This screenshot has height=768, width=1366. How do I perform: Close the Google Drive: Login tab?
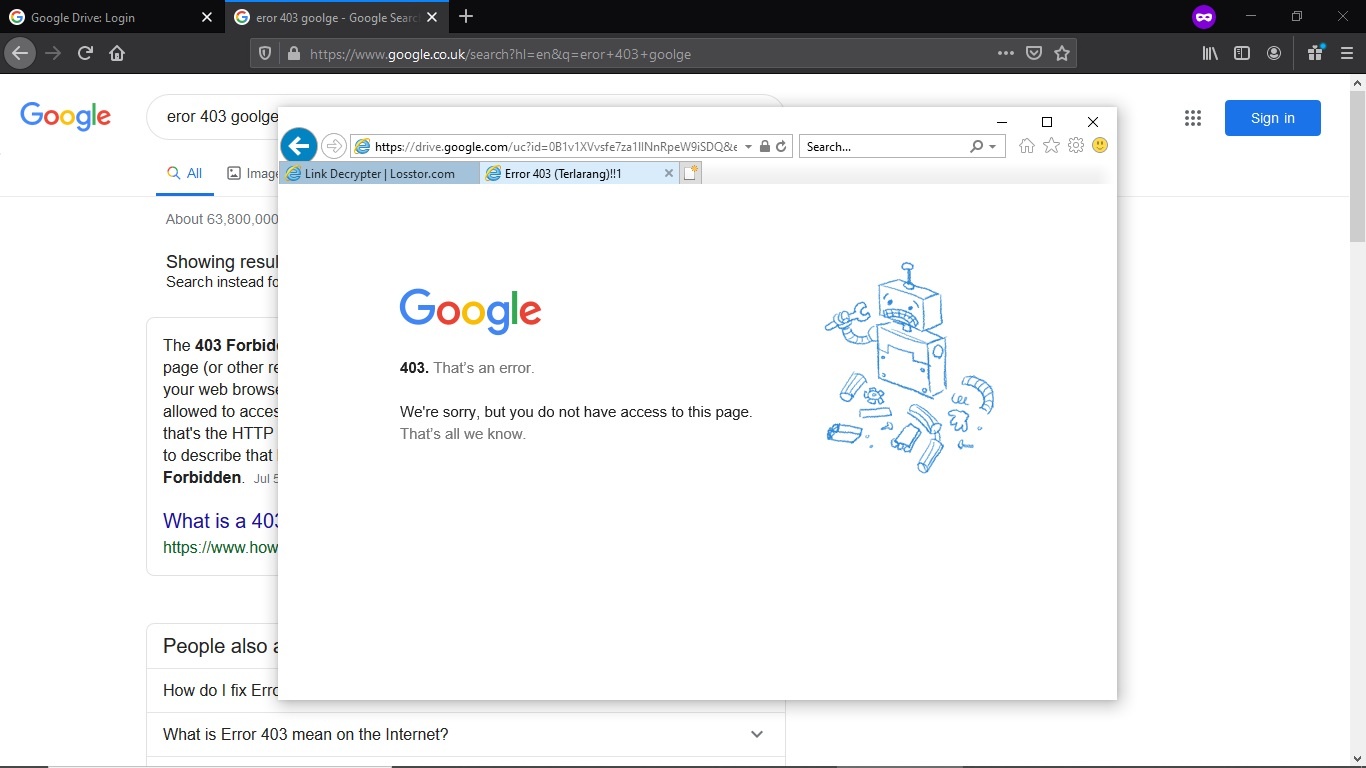[207, 17]
